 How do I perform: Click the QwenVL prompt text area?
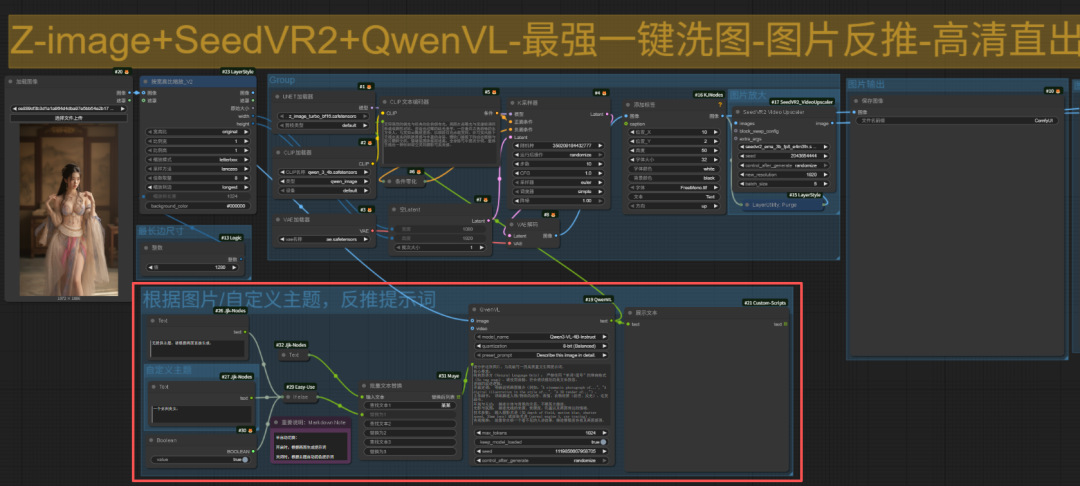541,393
